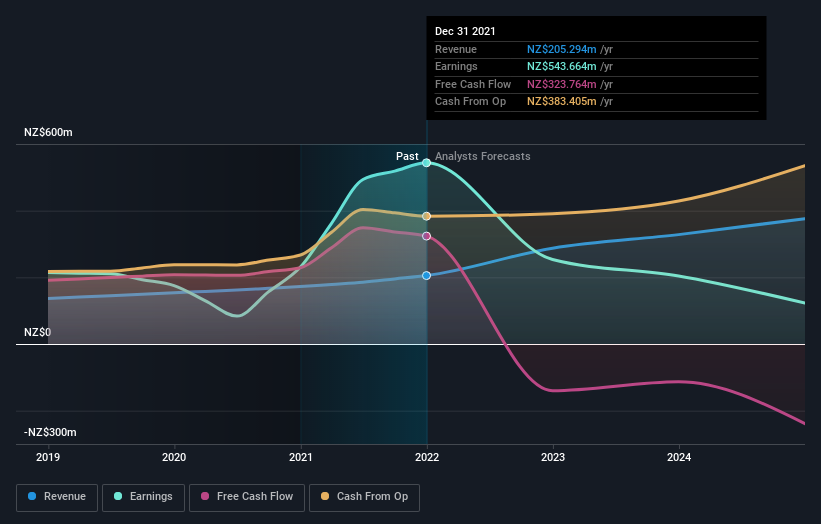The height and width of the screenshot is (524, 821).
Task: Click the 2019 x-axis label
Action: point(48,458)
